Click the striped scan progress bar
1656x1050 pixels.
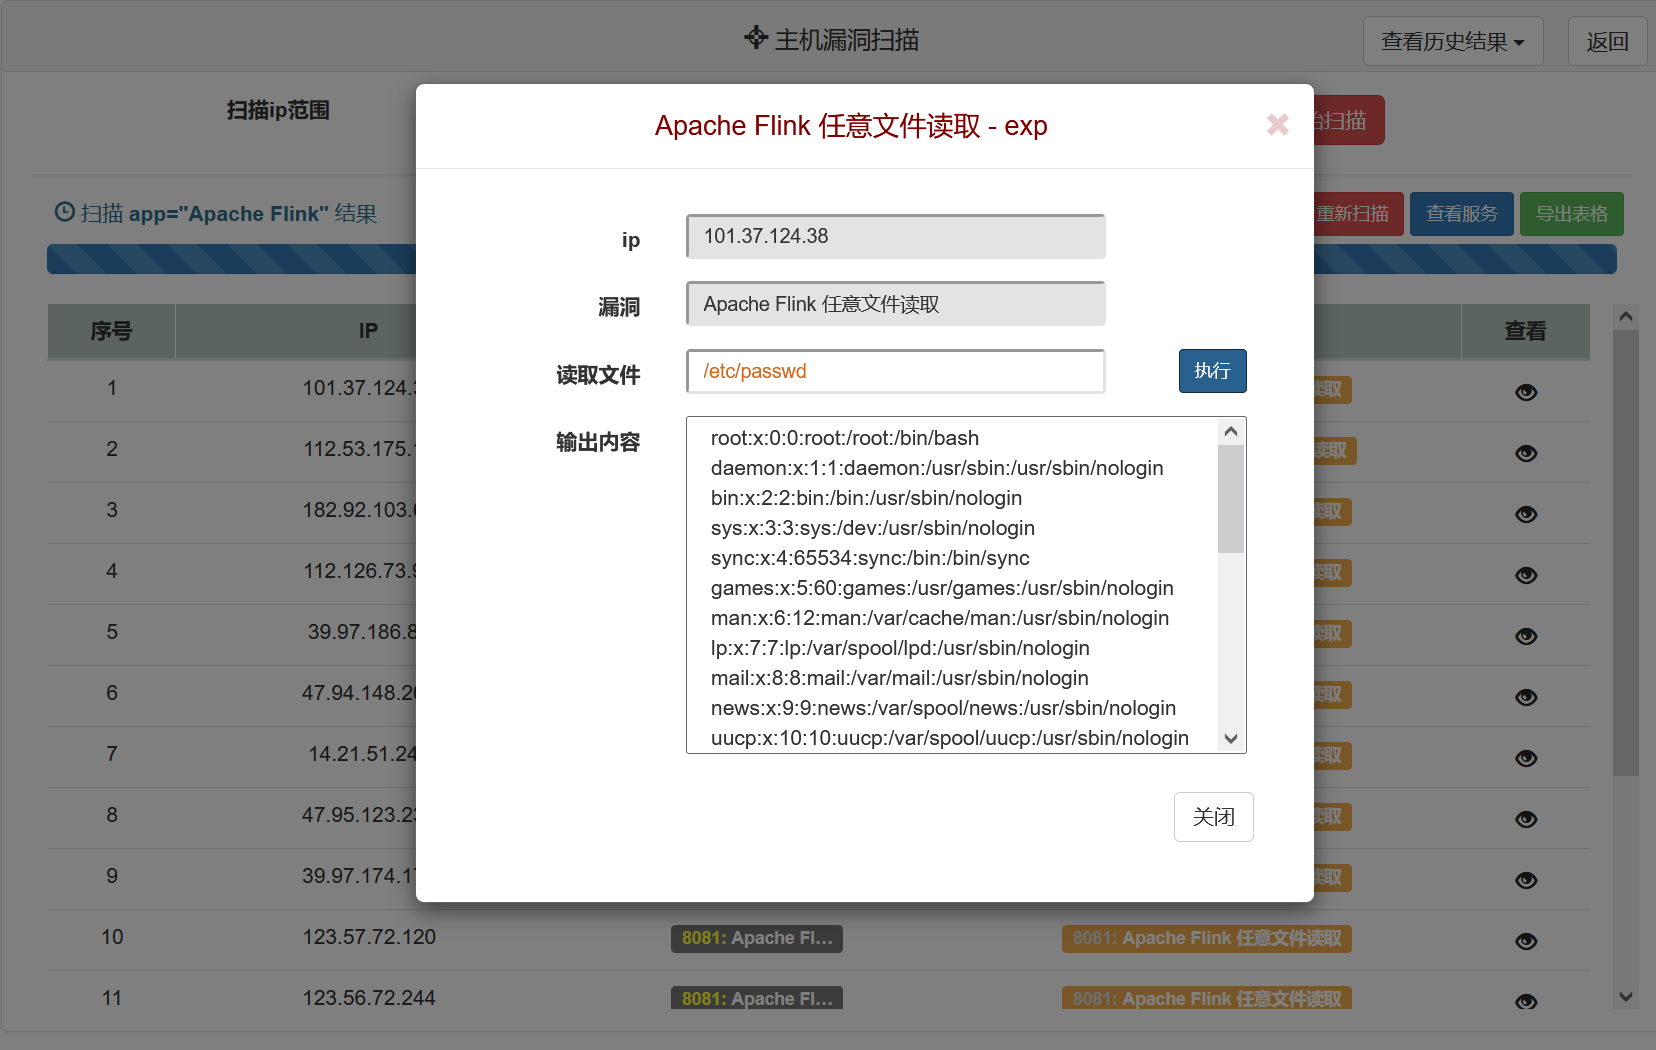832,259
